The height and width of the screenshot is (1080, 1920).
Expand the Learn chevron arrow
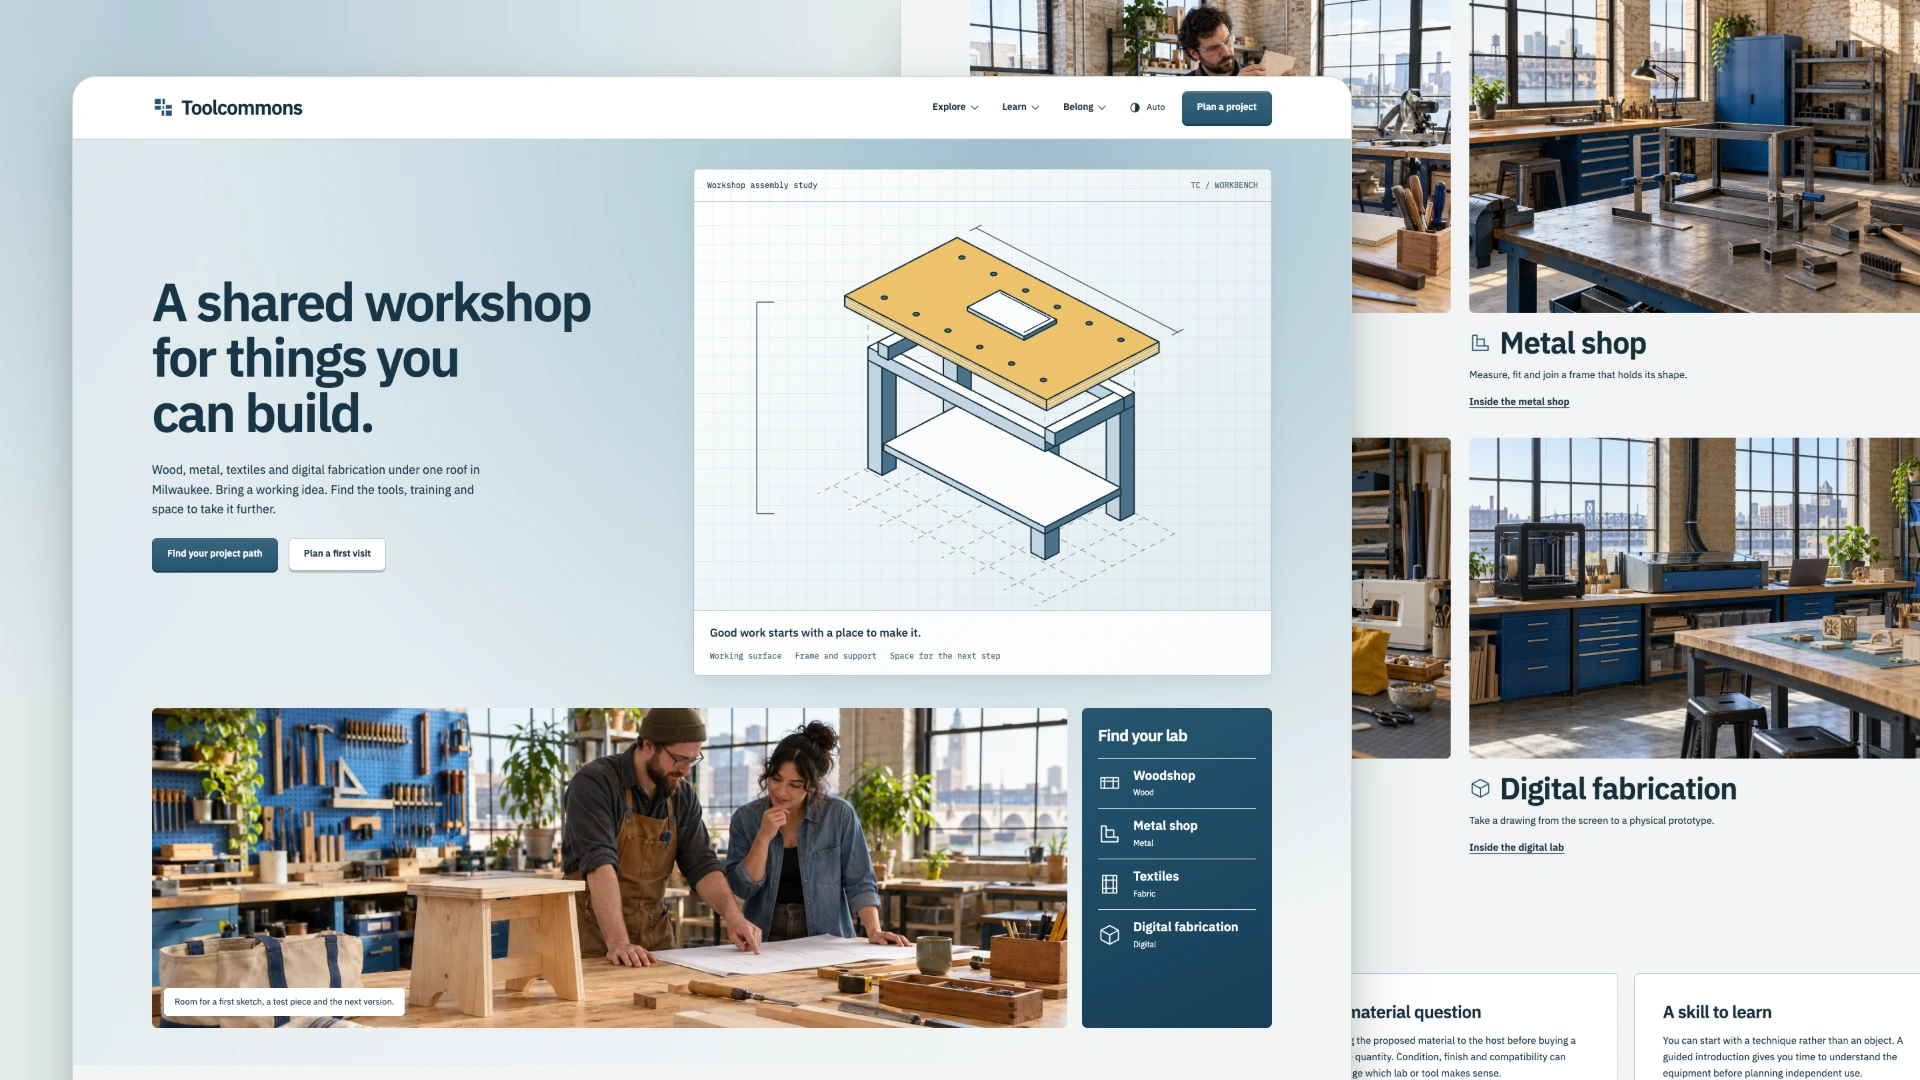click(1035, 108)
